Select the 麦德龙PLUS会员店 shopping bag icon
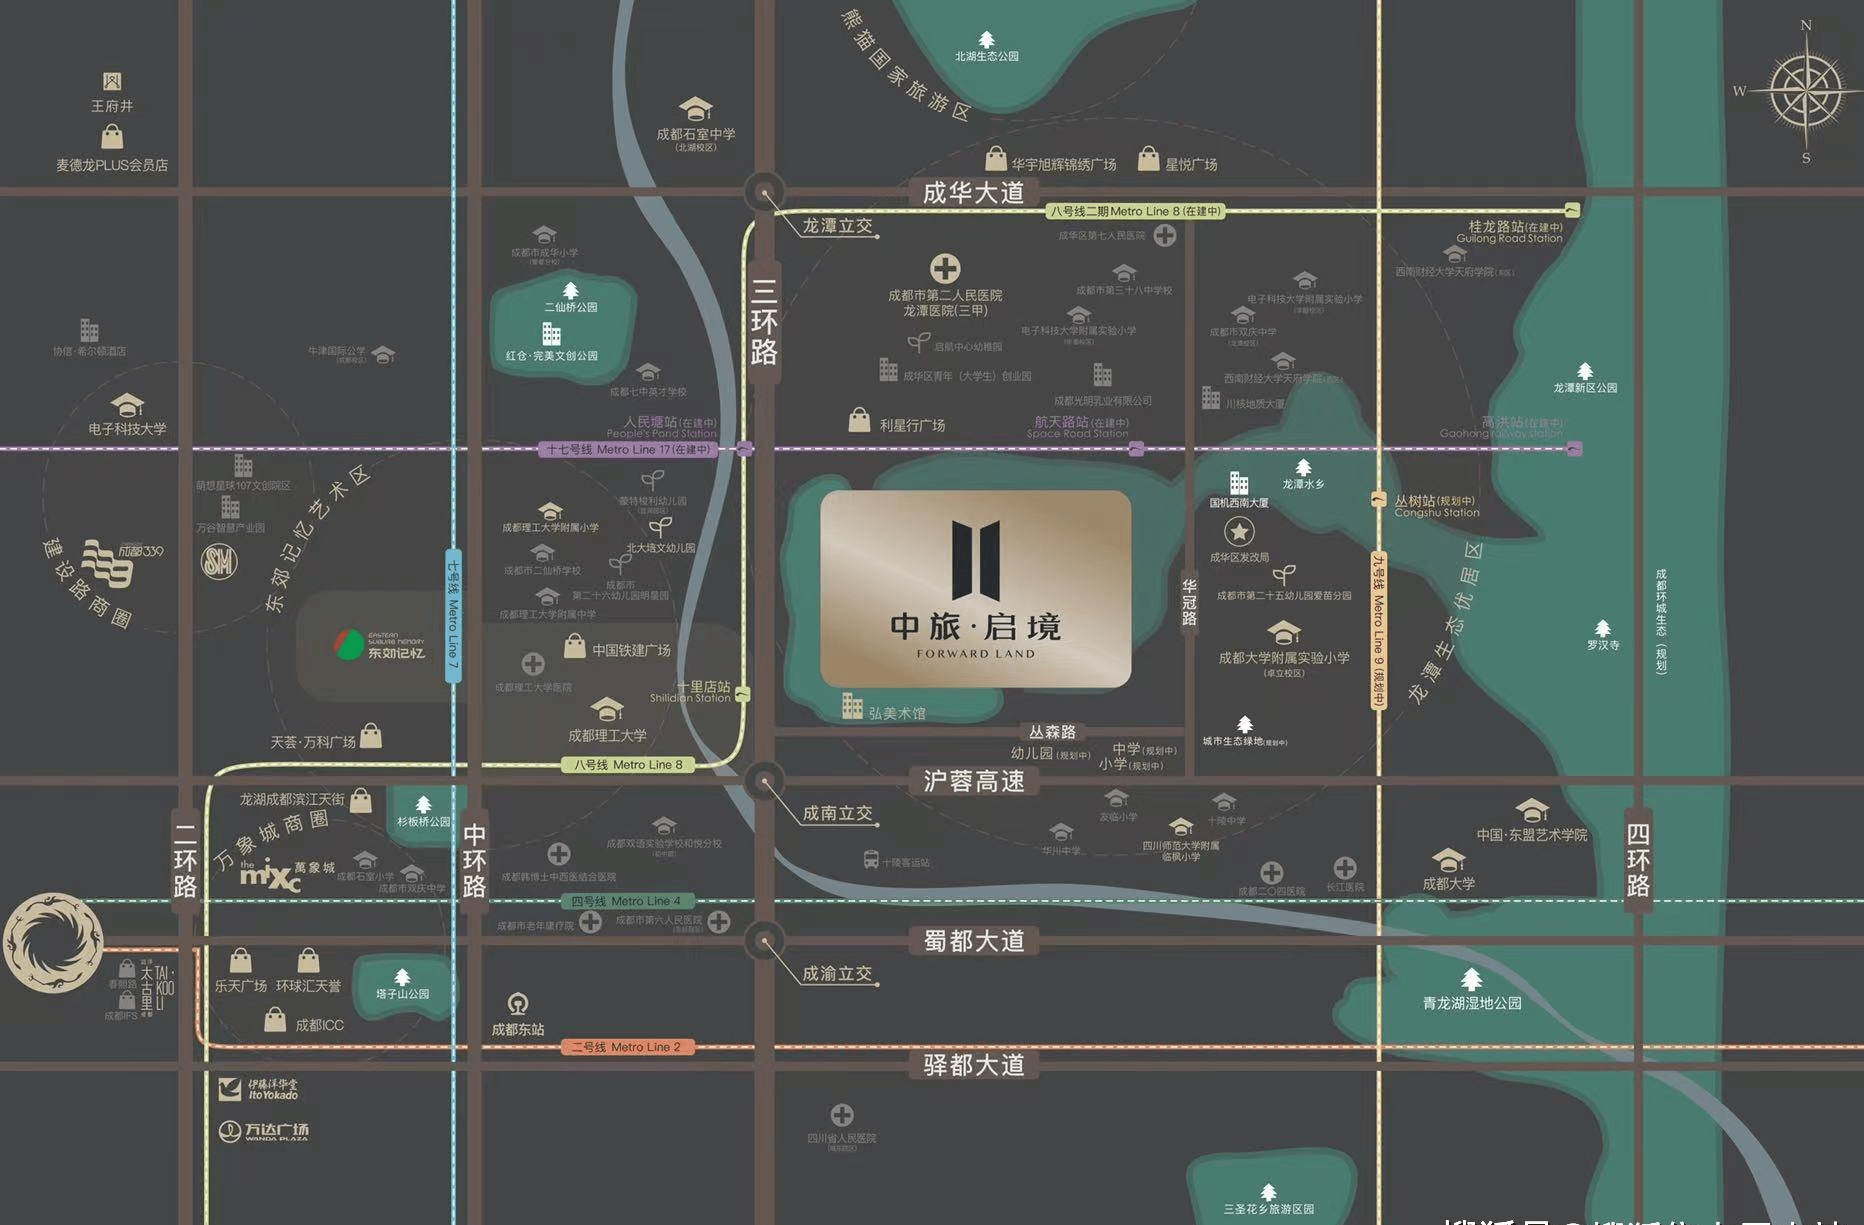The width and height of the screenshot is (1864, 1225). (x=112, y=137)
